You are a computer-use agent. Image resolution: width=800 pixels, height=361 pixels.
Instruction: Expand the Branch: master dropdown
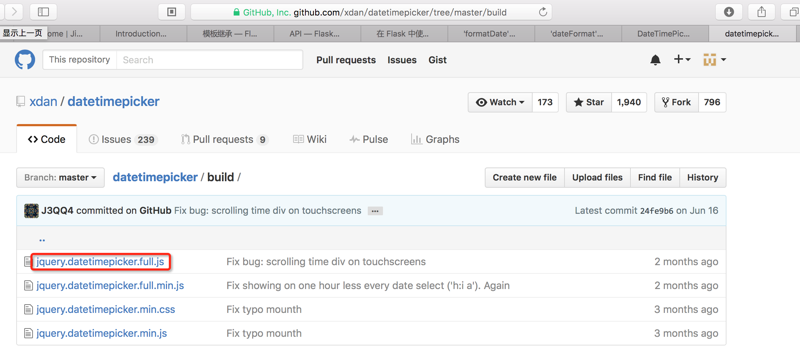60,177
